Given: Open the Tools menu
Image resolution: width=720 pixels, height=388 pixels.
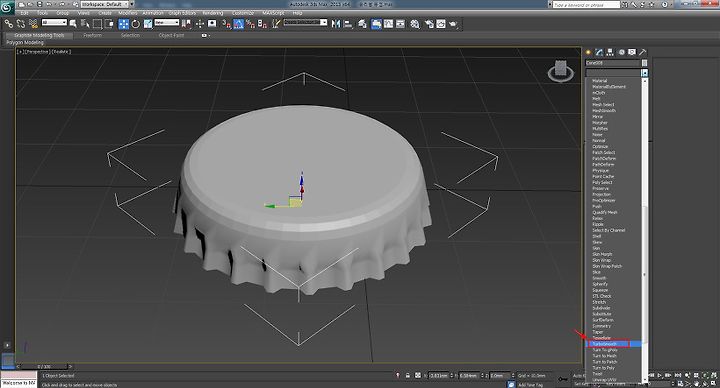Looking at the screenshot, I should [x=42, y=13].
